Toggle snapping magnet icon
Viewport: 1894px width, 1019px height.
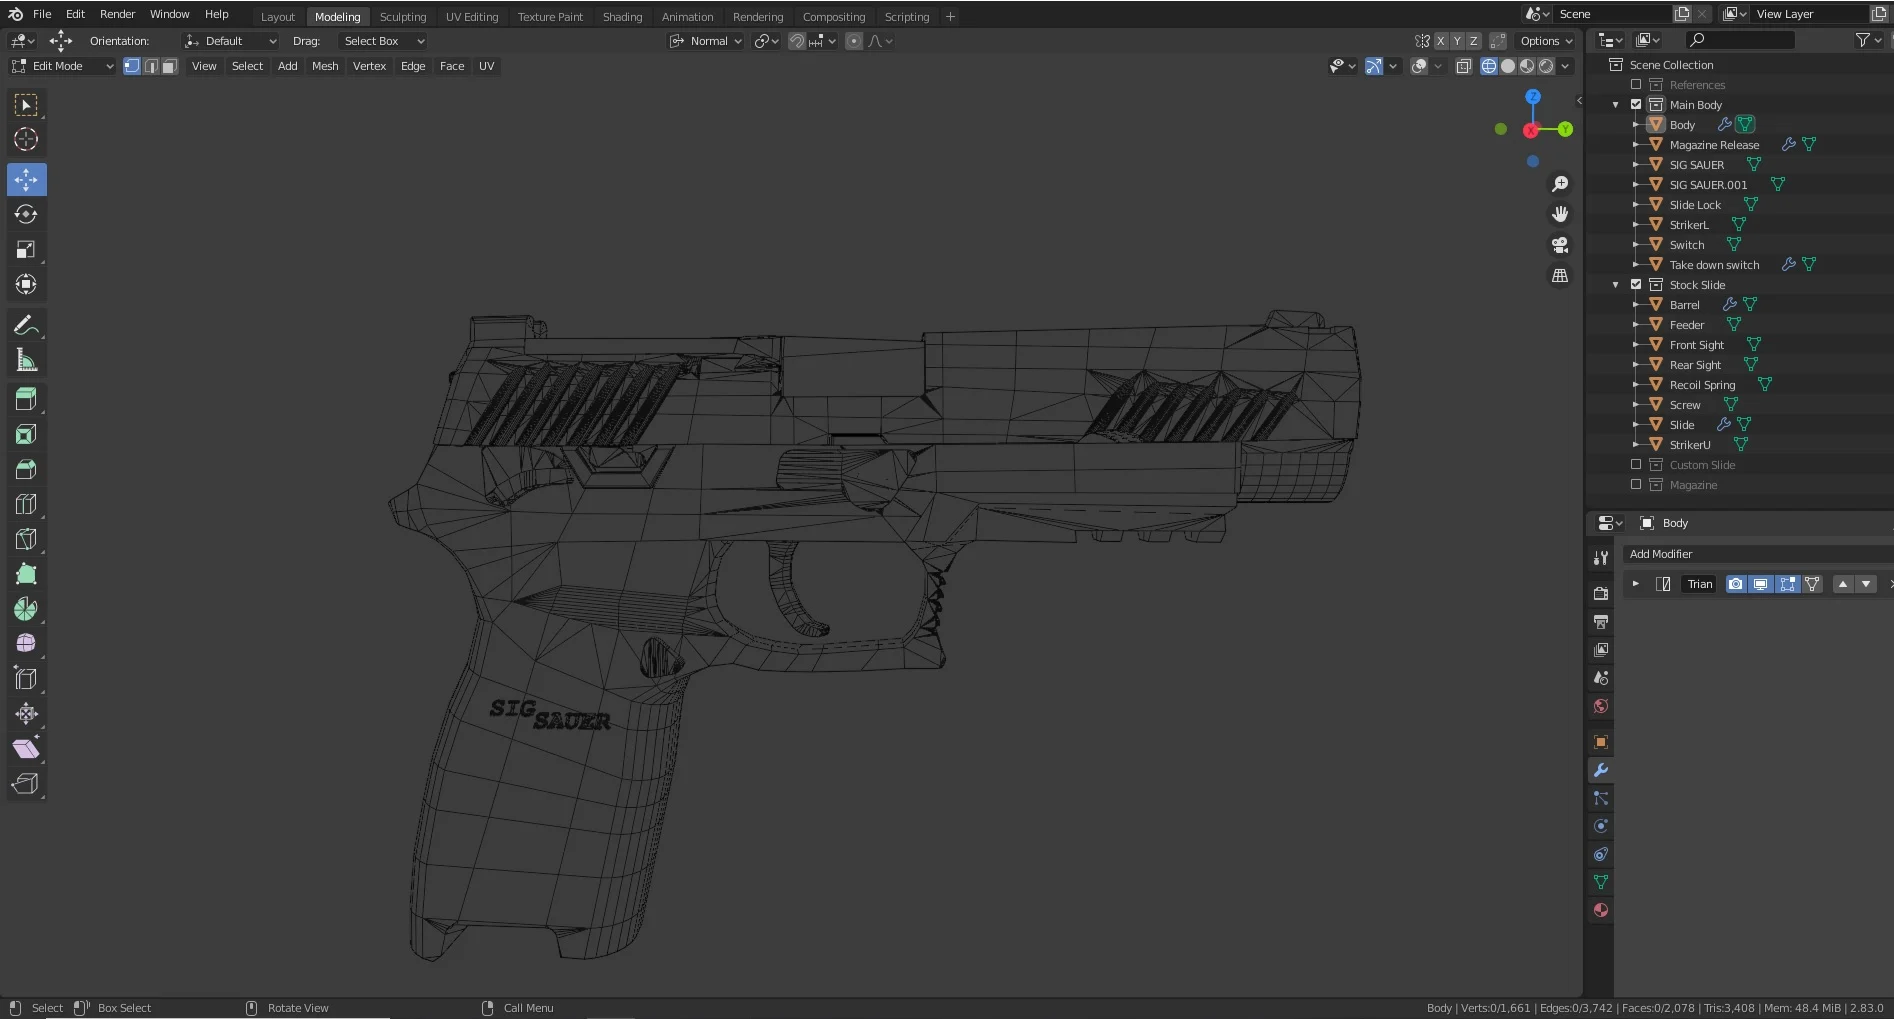(797, 41)
